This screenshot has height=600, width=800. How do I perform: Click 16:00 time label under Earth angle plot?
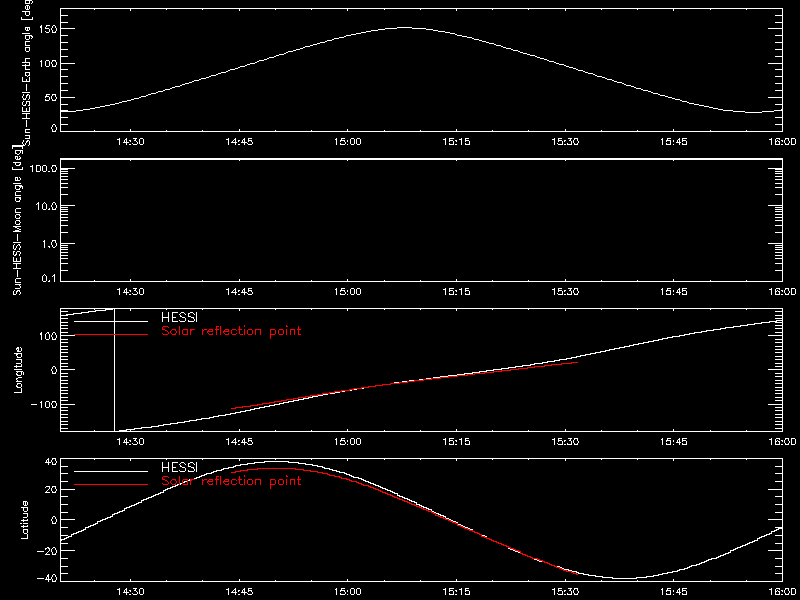pyautogui.click(x=782, y=142)
